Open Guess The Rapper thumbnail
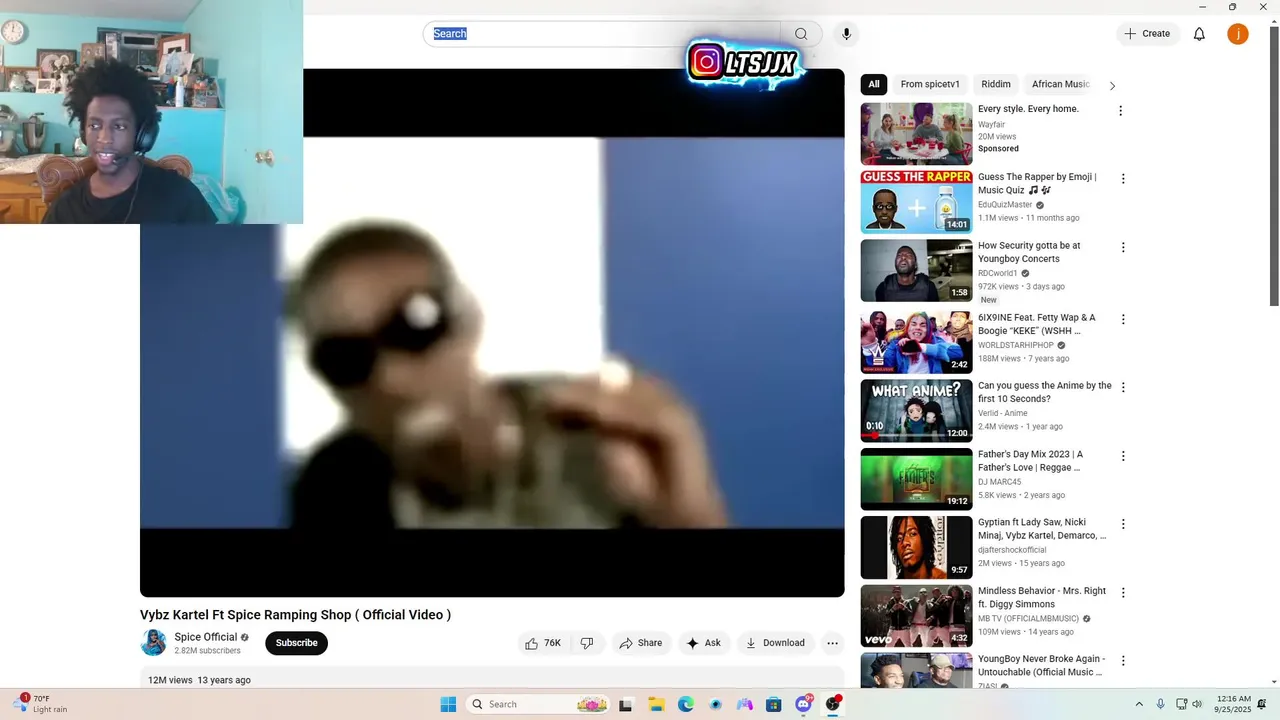 pos(916,202)
